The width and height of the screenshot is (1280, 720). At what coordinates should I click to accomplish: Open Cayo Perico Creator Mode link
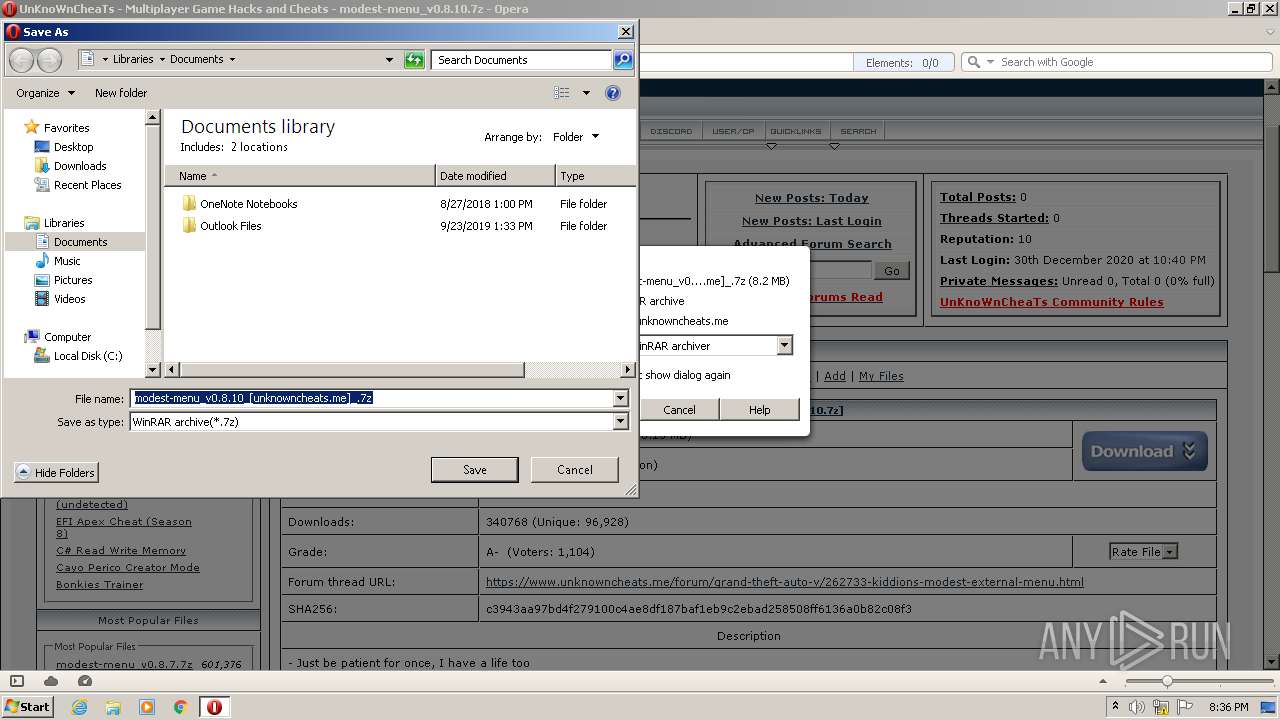pyautogui.click(x=128, y=568)
